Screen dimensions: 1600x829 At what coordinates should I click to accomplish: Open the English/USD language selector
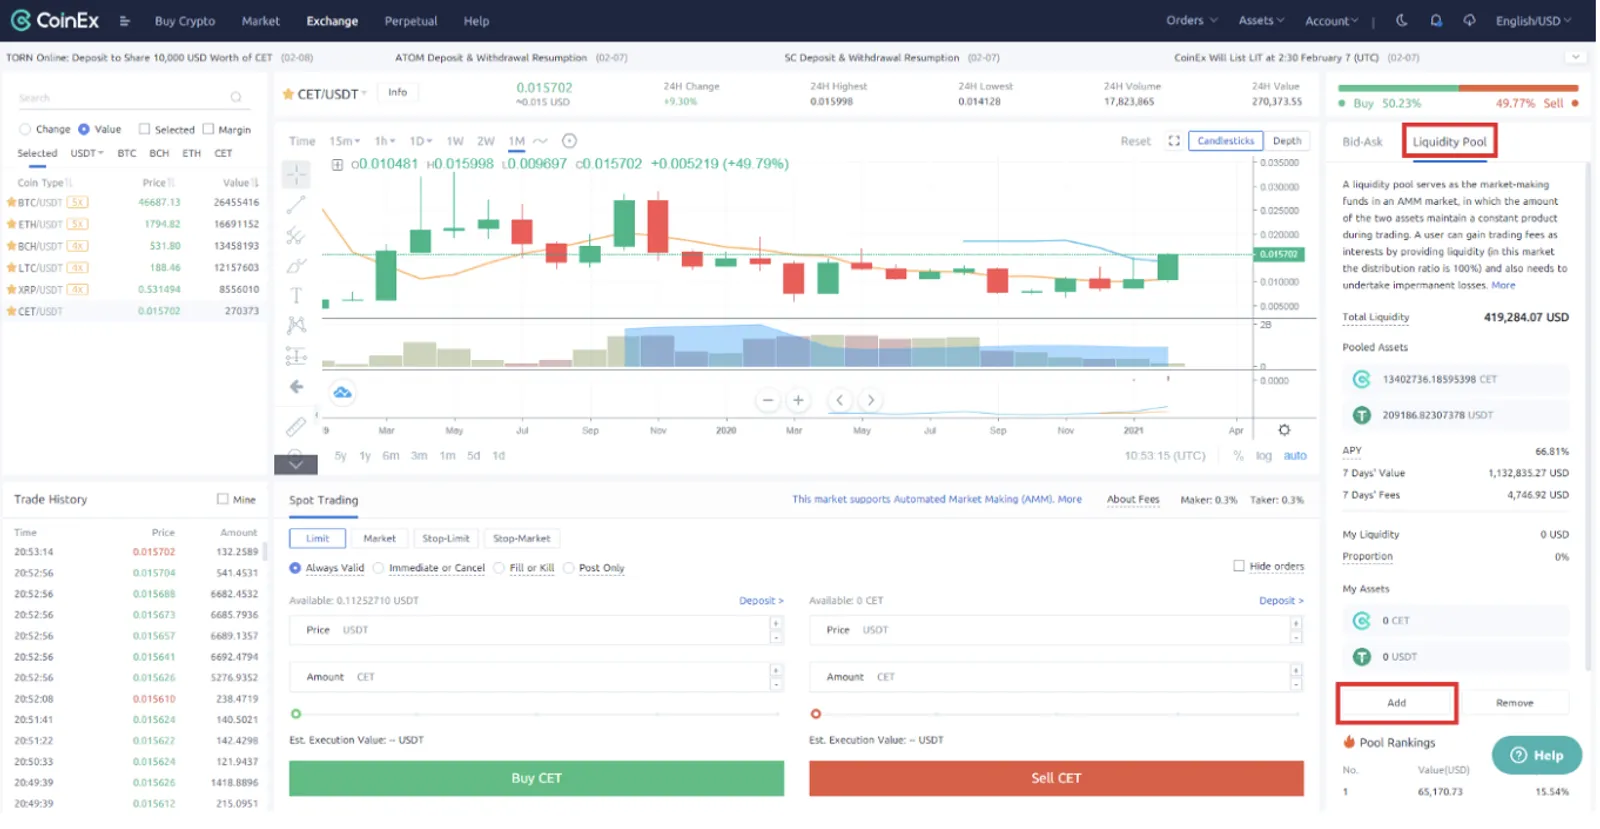[x=1533, y=21]
